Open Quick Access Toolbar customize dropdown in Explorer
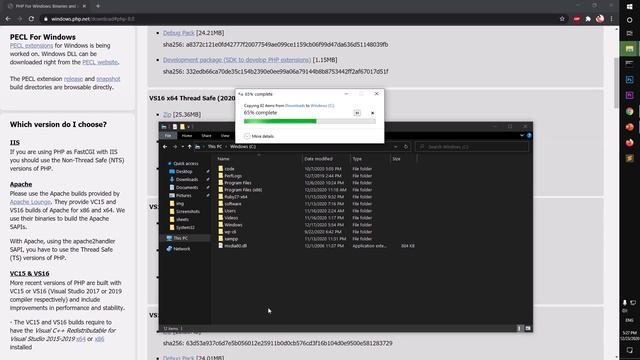 [189, 127]
